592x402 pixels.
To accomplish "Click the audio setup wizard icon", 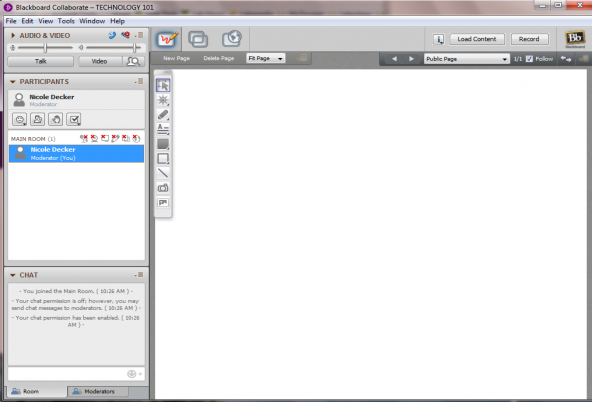I will coord(125,35).
